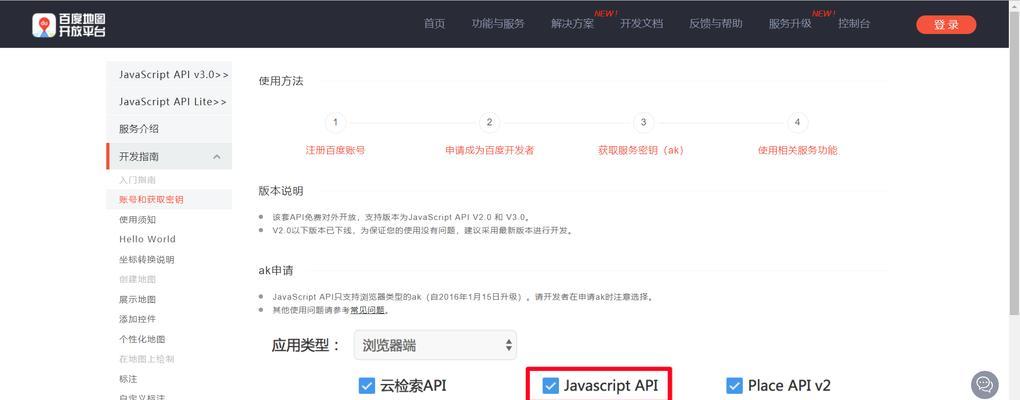Follow the 使用相关服务功能 link
The width and height of the screenshot is (1020, 400).
(x=798, y=150)
